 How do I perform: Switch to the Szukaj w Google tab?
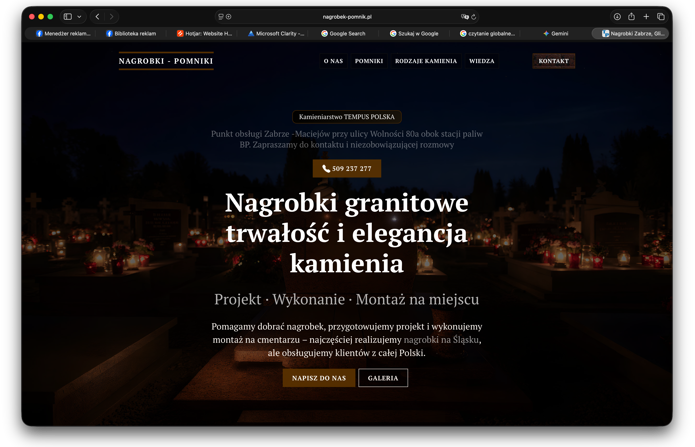(x=414, y=33)
